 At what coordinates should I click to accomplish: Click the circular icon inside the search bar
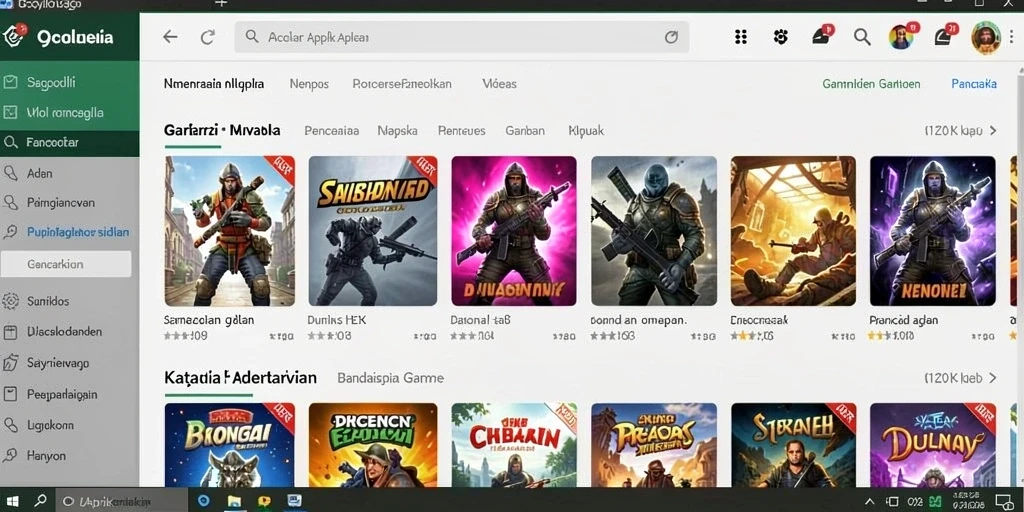pos(671,37)
